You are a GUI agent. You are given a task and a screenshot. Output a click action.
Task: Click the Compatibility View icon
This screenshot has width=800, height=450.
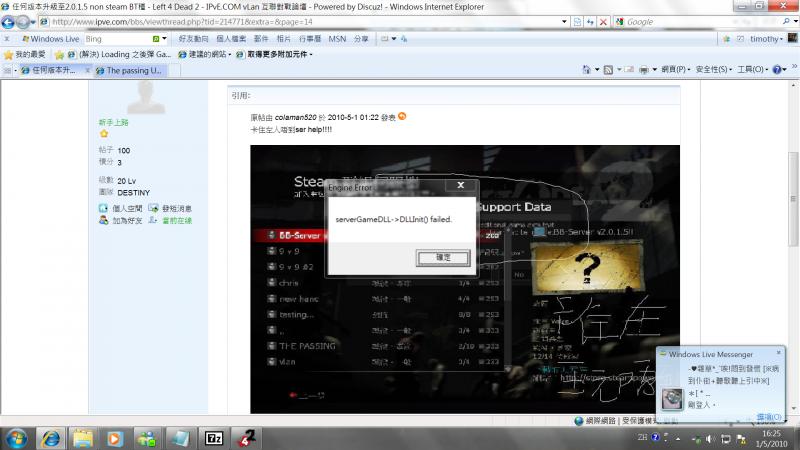pyautogui.click(x=577, y=22)
